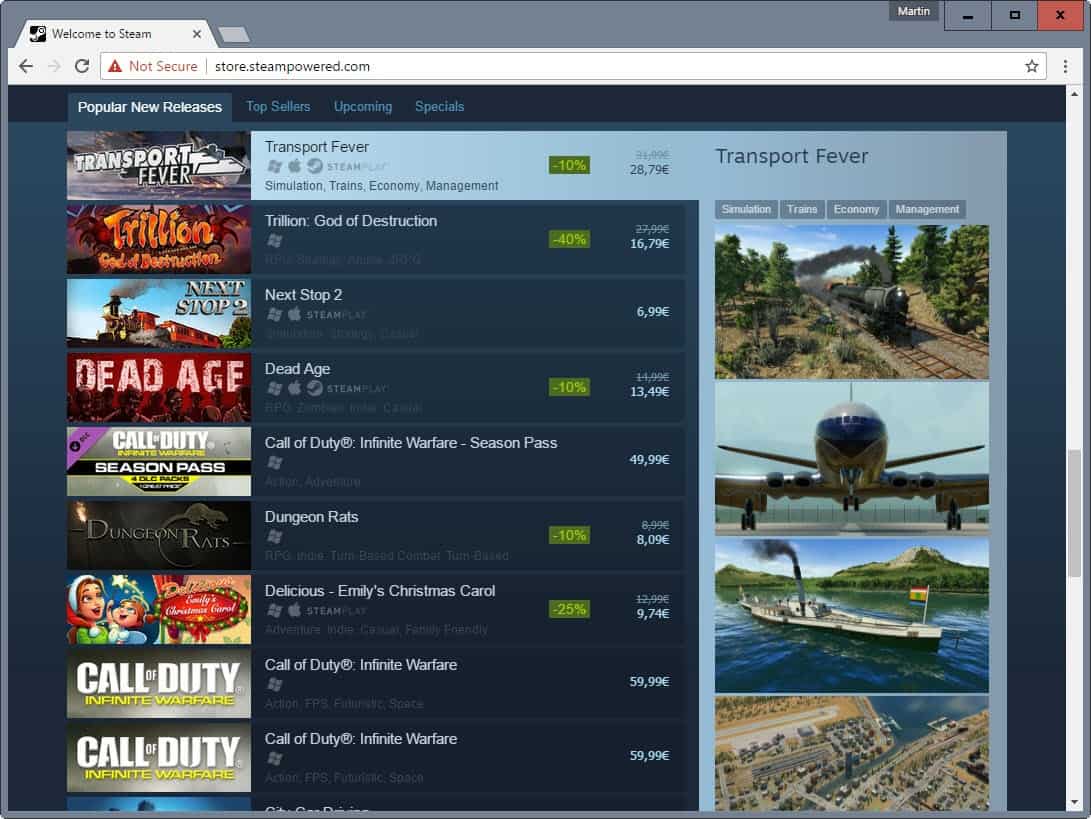The width and height of the screenshot is (1091, 819).
Task: Click Delicious - Emily's Christmas Carol title
Action: (380, 591)
